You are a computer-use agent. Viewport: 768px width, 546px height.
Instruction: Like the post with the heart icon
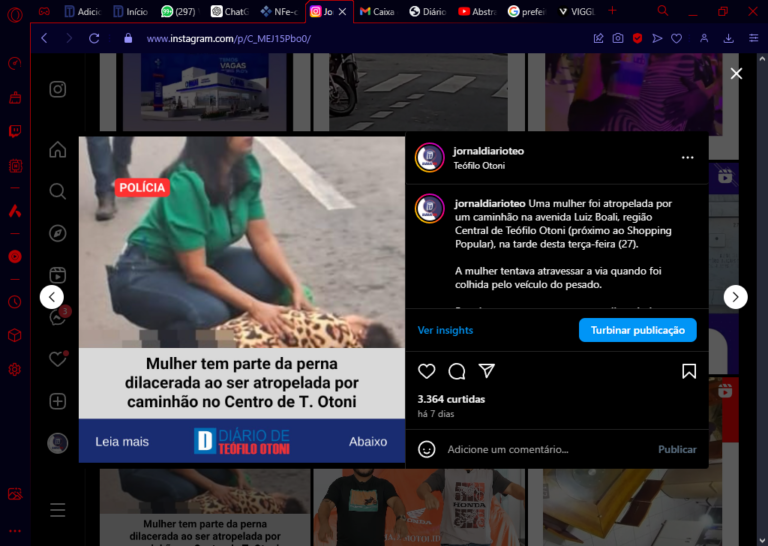(x=427, y=371)
